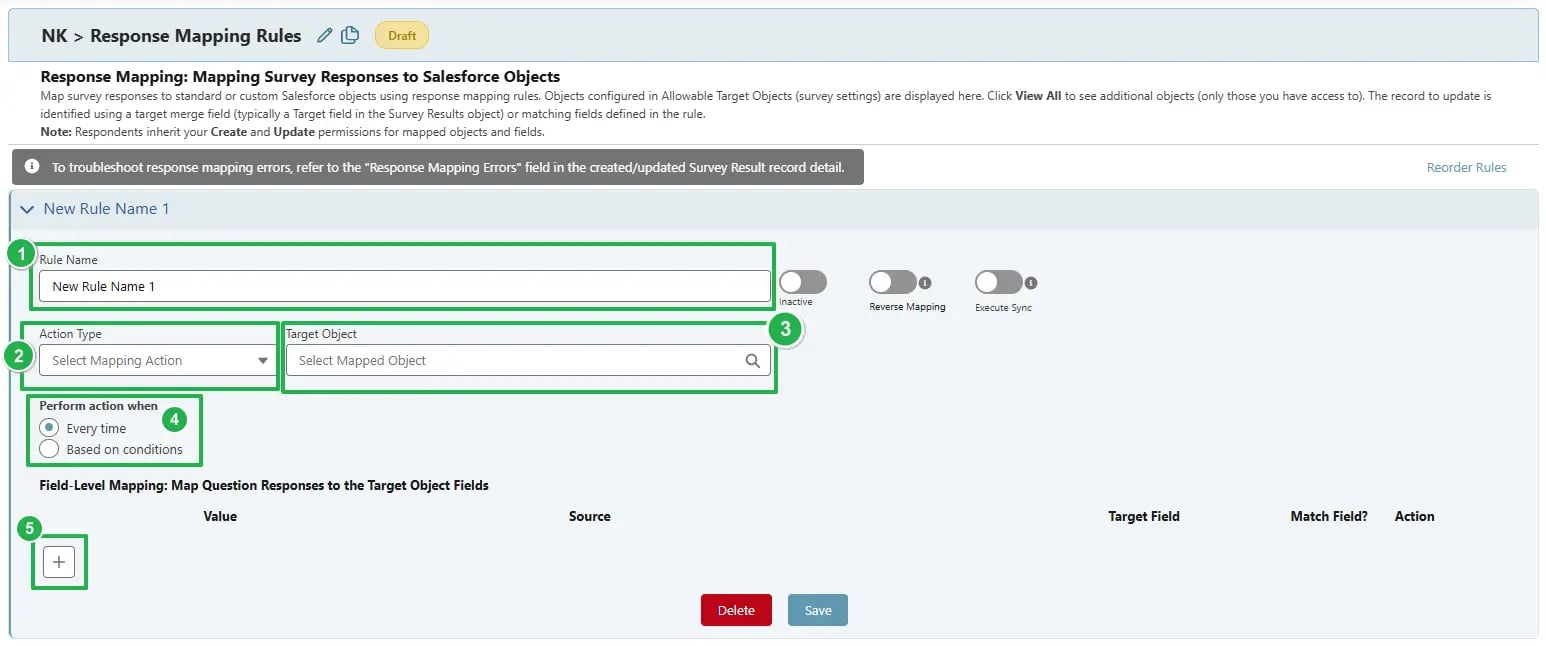Click the copy icon beside the title
The image size is (1546, 646).
click(350, 35)
